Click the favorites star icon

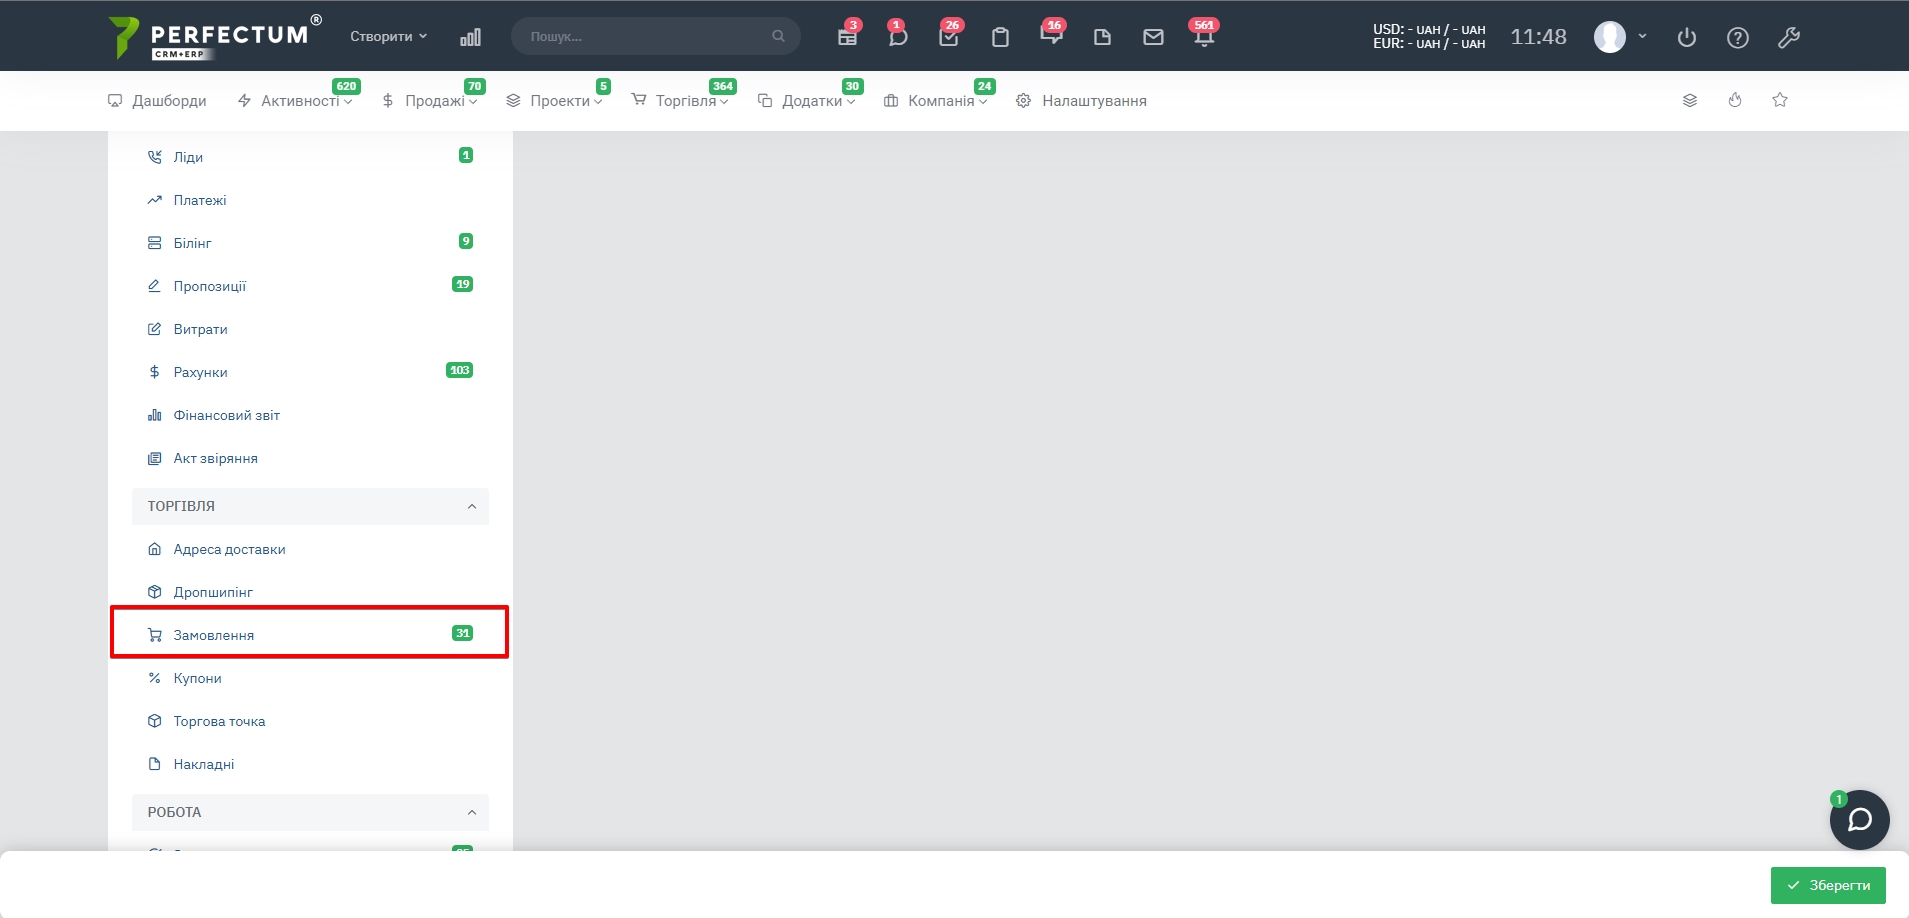coord(1780,100)
